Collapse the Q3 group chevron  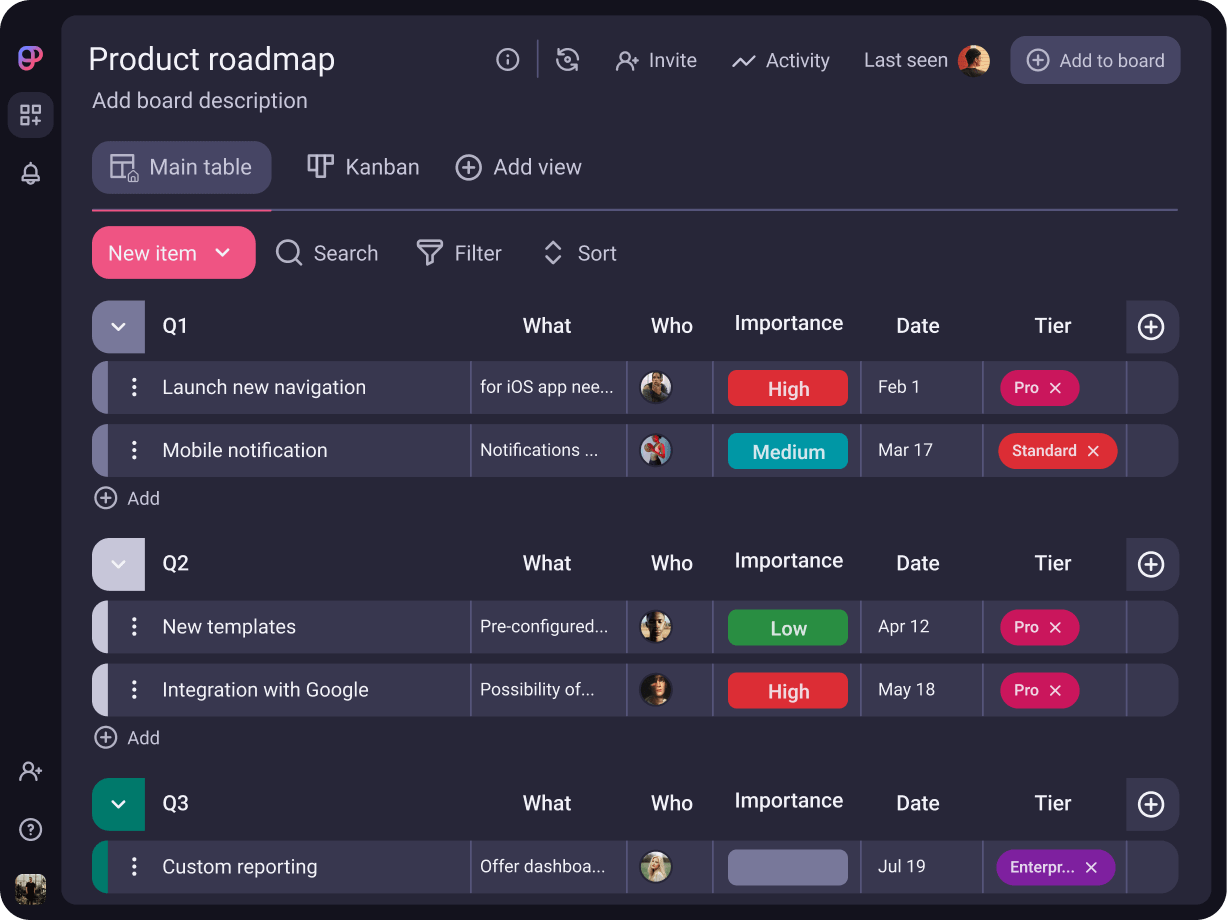click(x=118, y=804)
